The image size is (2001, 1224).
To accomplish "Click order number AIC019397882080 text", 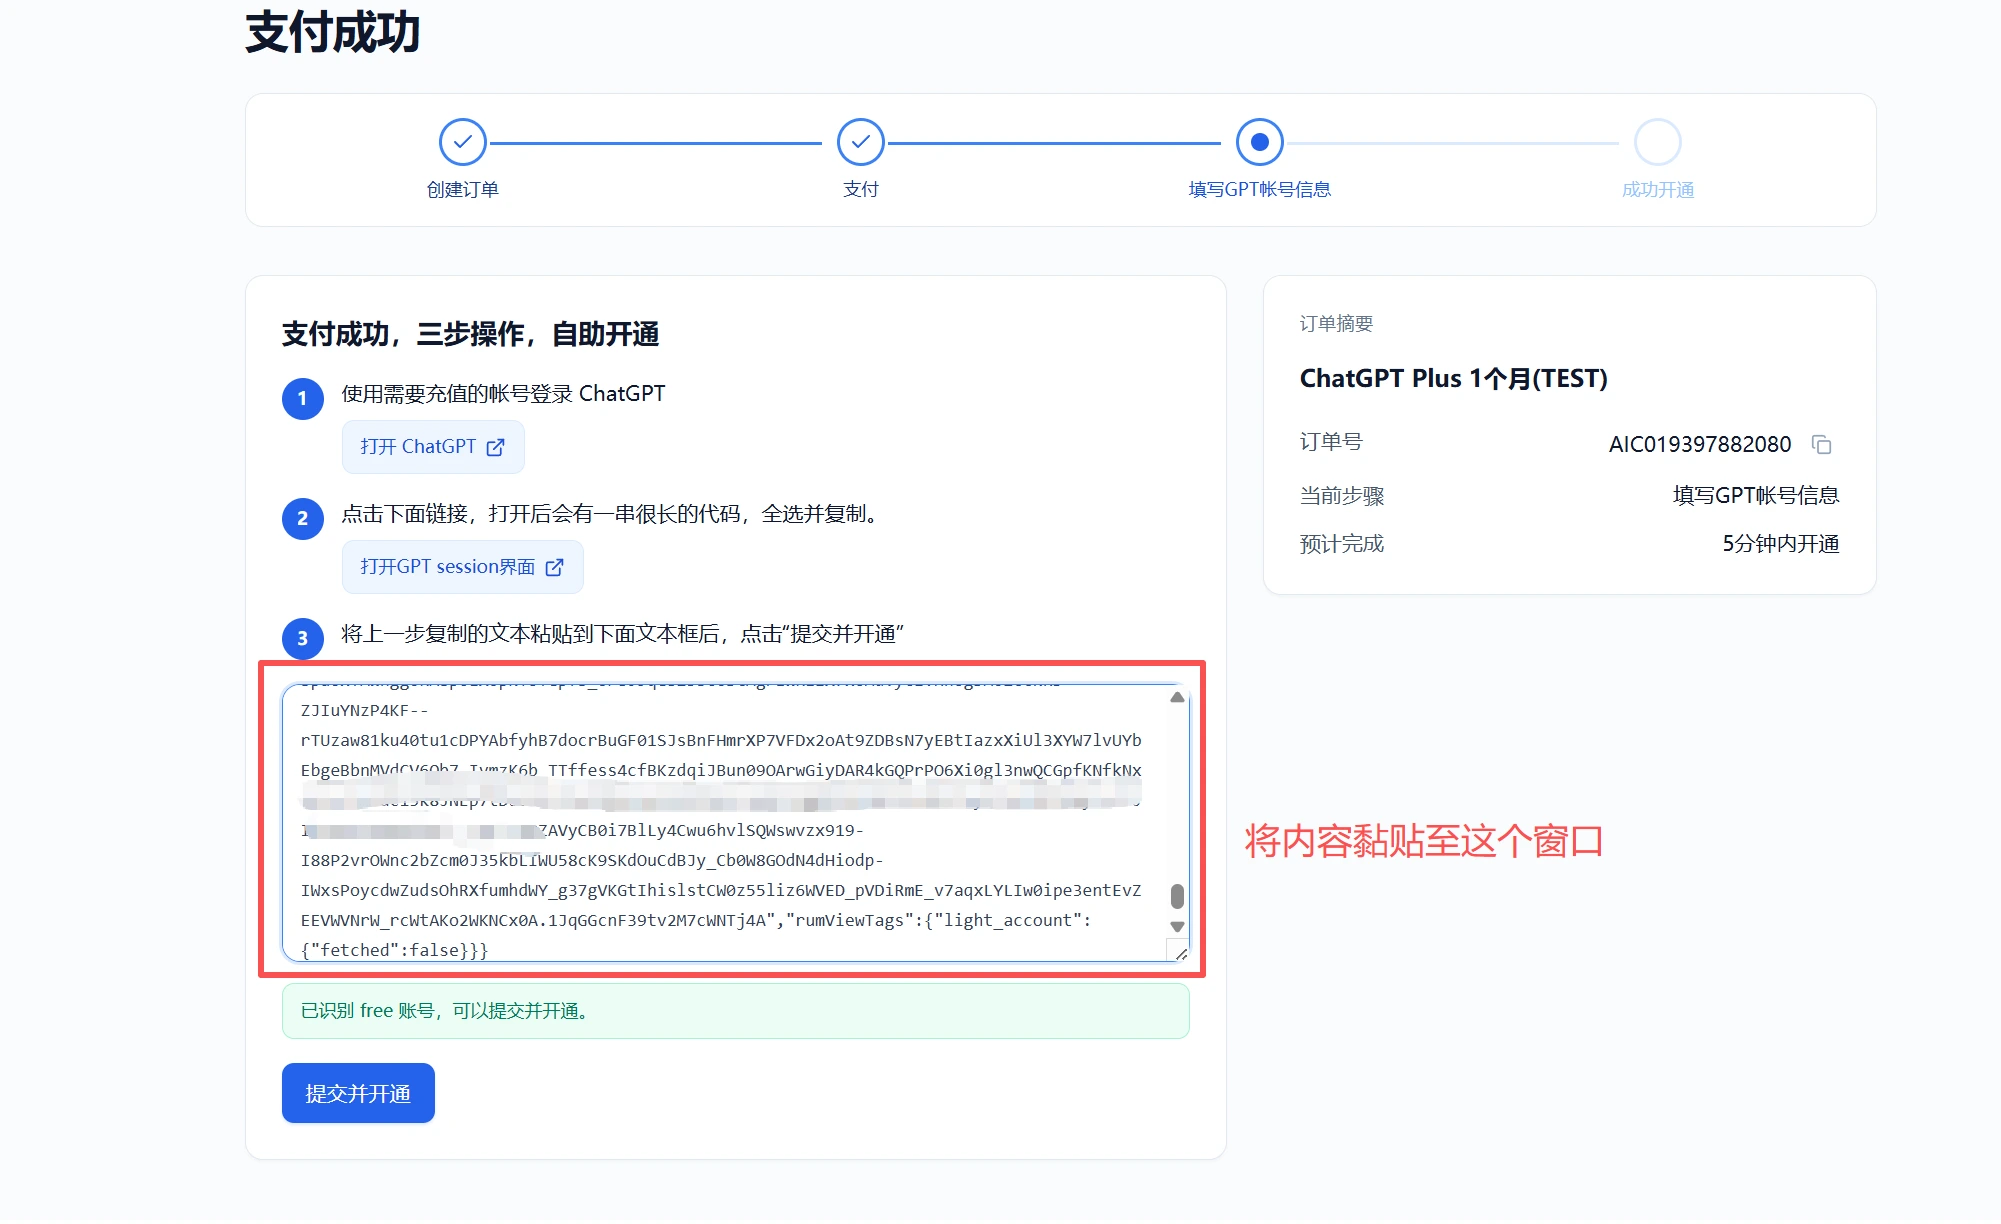I will coord(1699,444).
